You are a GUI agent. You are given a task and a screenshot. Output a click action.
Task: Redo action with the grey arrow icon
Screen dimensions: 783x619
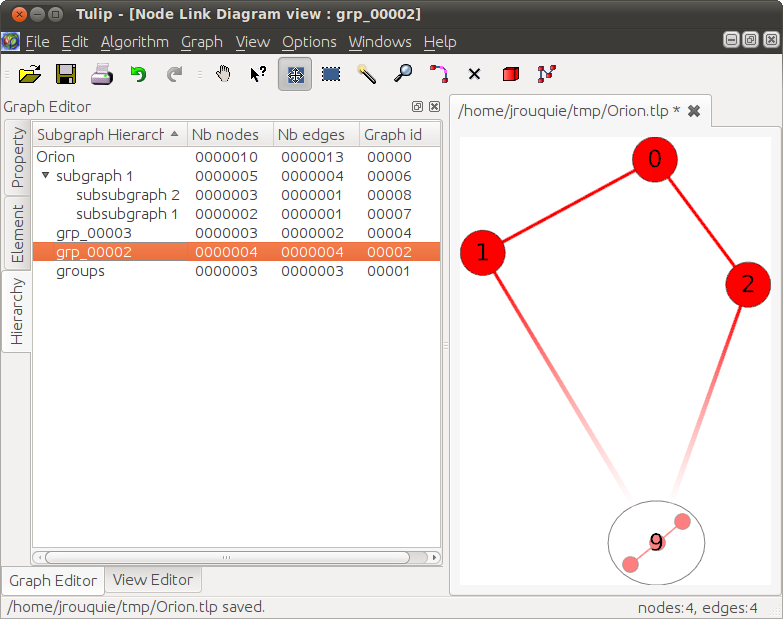174,74
